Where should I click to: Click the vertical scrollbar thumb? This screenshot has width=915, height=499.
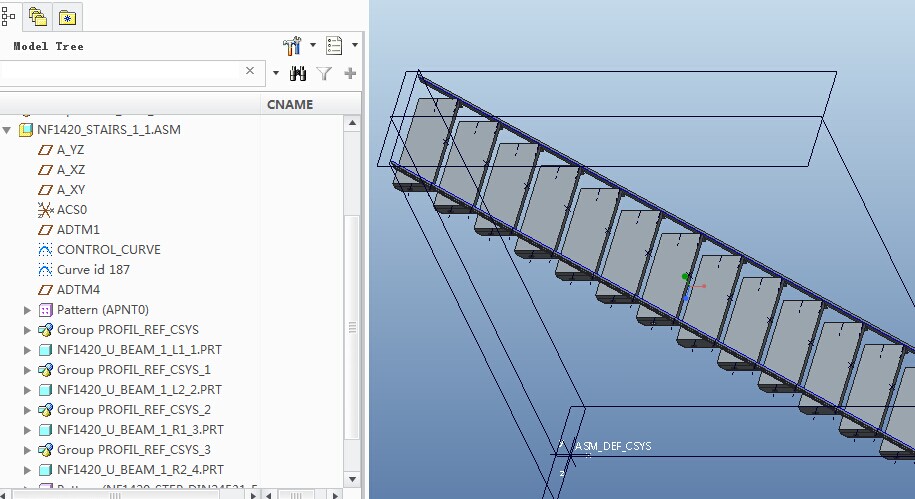pos(352,327)
